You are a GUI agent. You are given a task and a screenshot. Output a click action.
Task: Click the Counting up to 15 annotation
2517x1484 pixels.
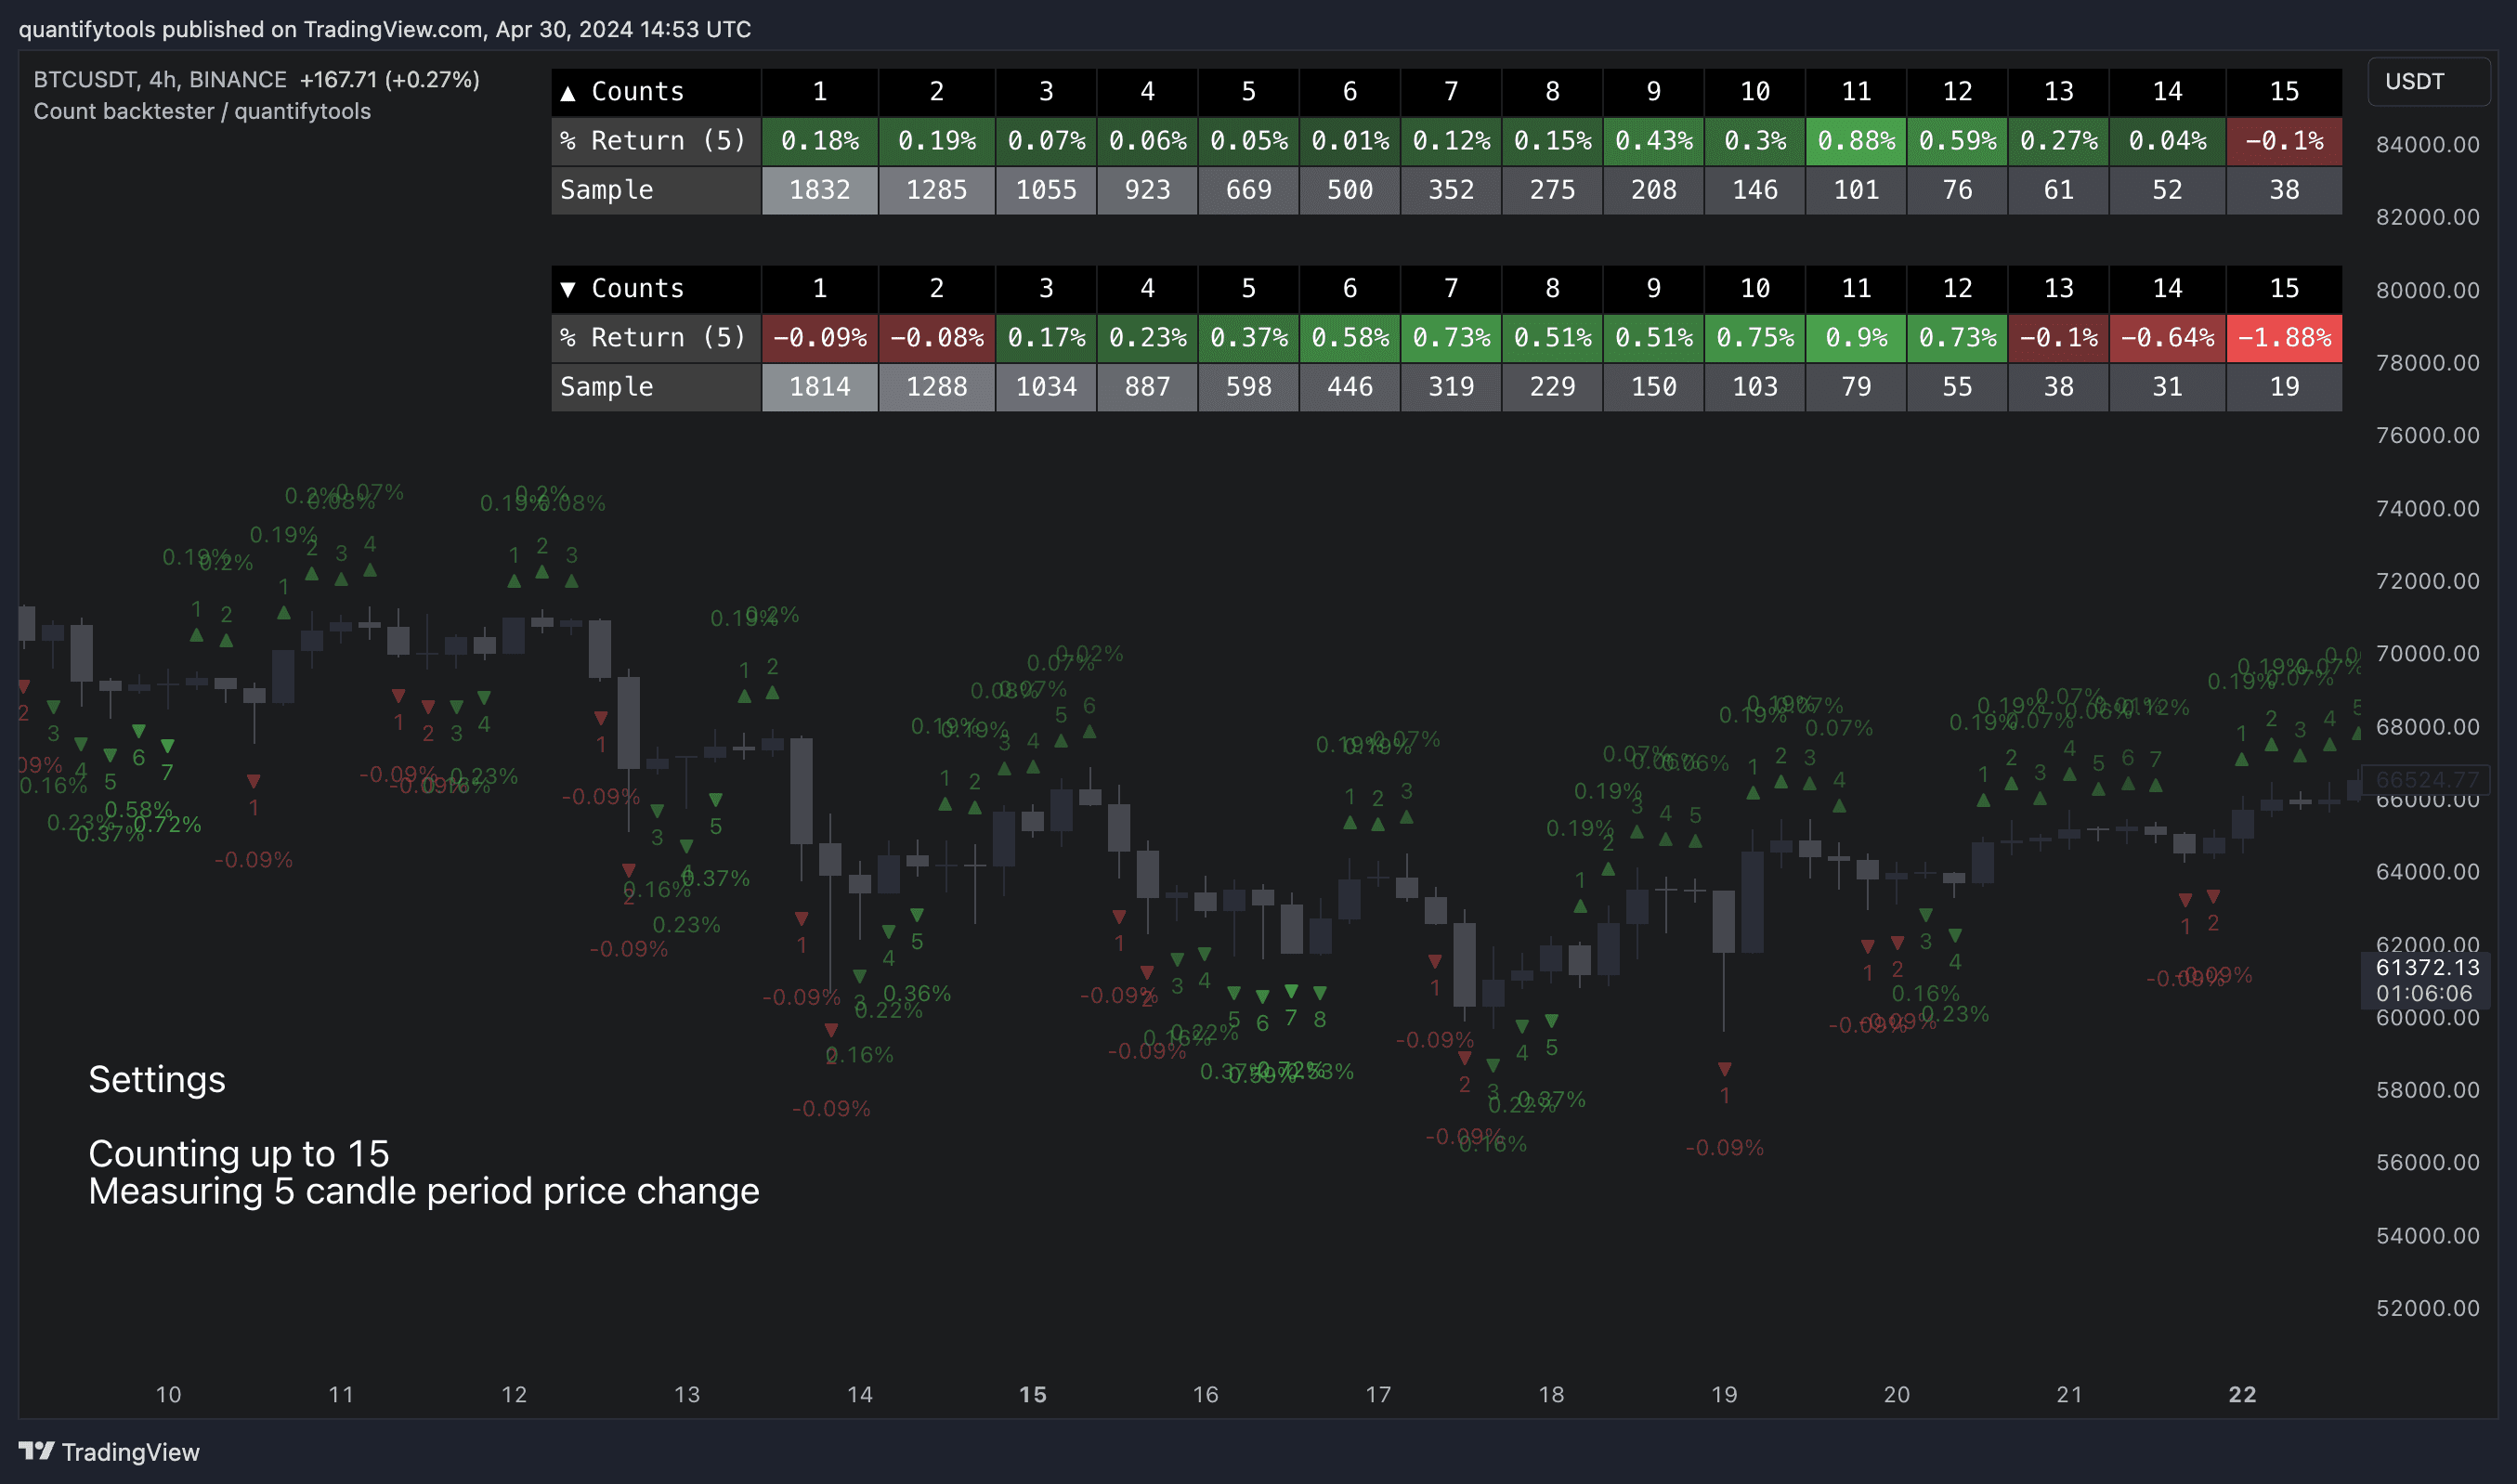tap(239, 1154)
